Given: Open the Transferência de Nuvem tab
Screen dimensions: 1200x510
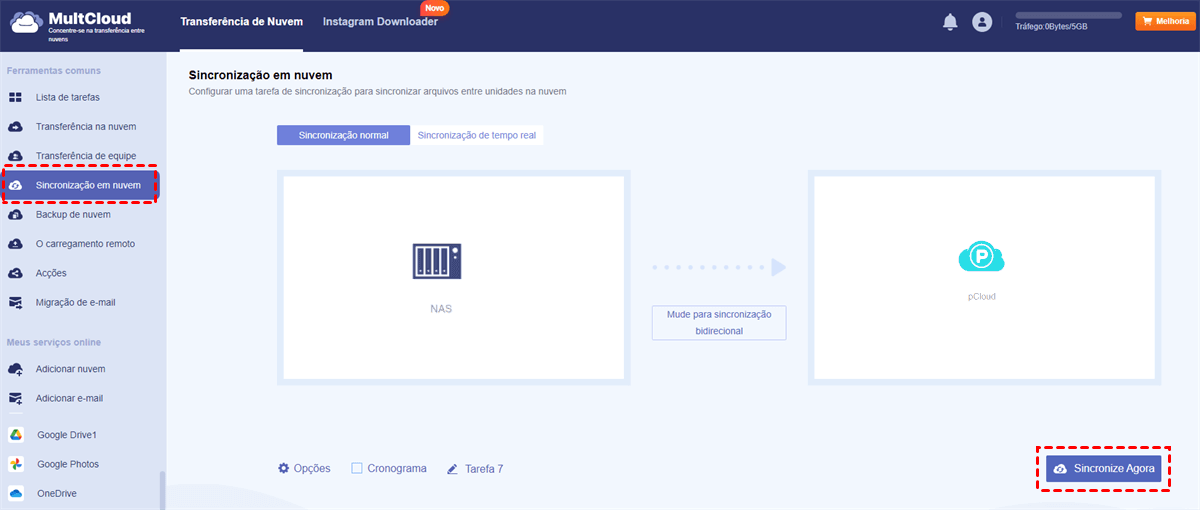Looking at the screenshot, I should coord(241,21).
